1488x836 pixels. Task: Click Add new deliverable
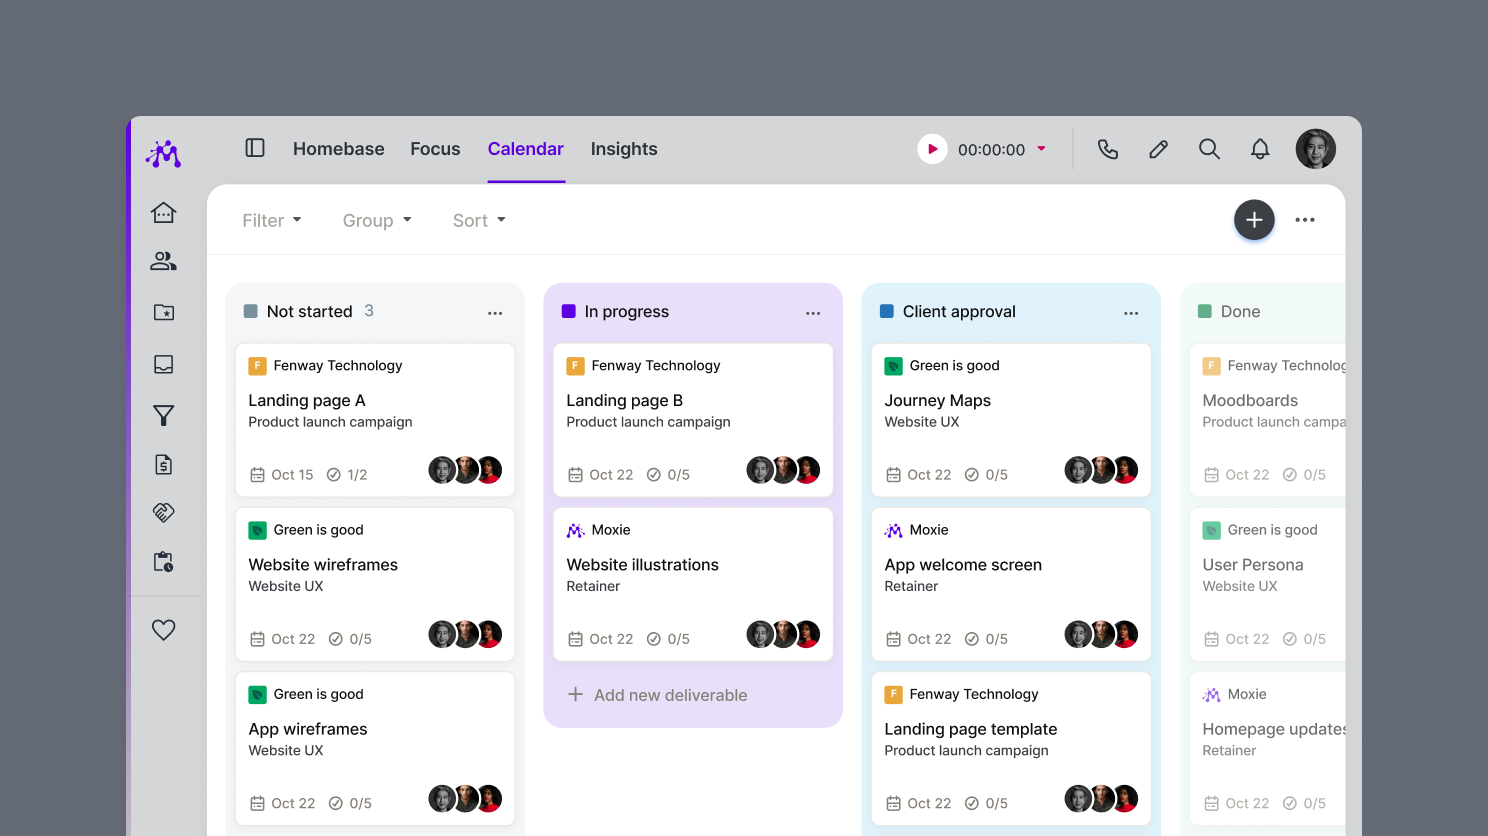pos(657,695)
